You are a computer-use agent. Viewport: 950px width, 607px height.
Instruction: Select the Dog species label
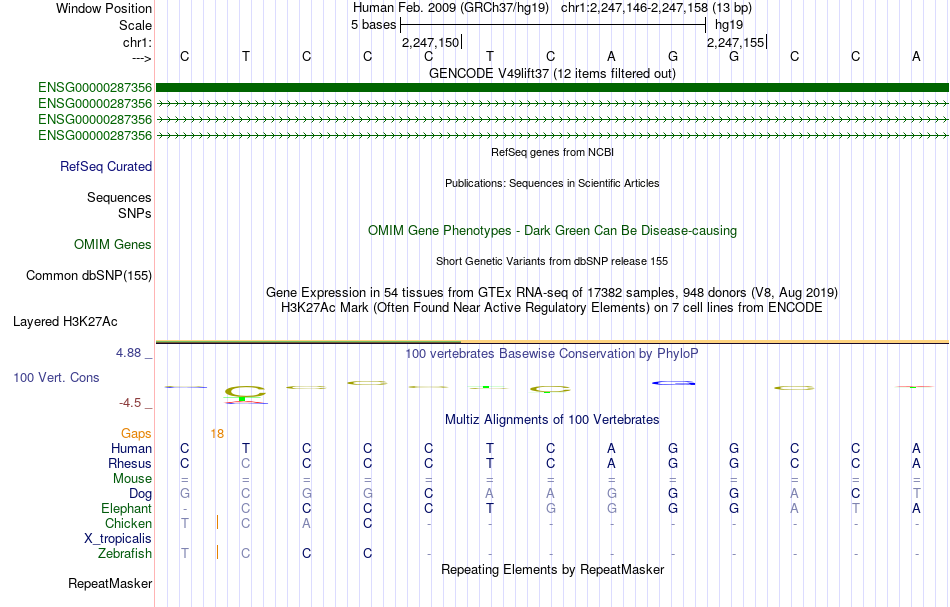140,494
